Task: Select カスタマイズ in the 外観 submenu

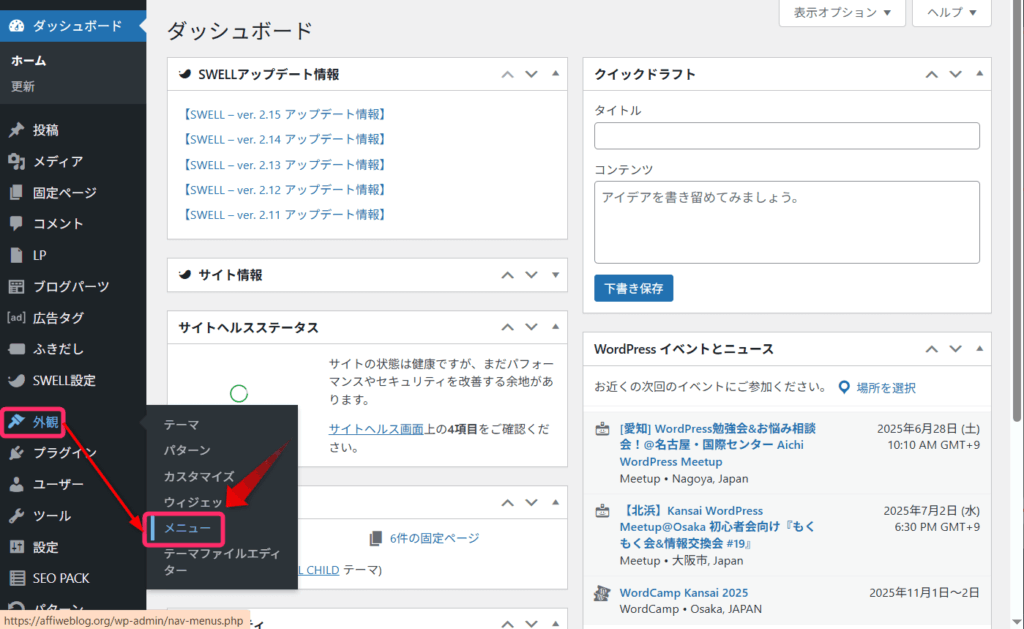Action: 199,476
